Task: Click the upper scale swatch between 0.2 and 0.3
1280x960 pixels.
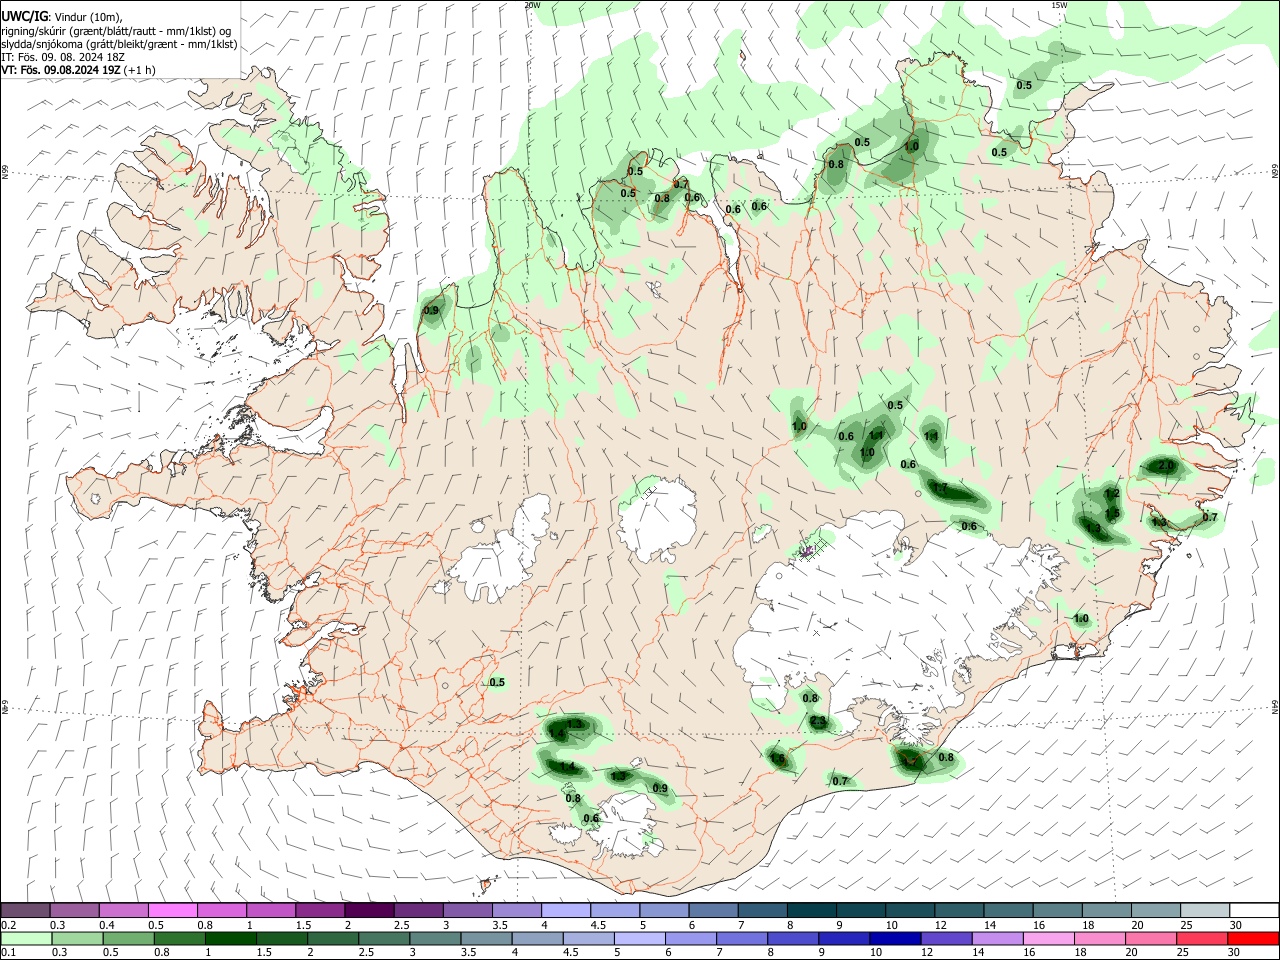Action: point(25,910)
